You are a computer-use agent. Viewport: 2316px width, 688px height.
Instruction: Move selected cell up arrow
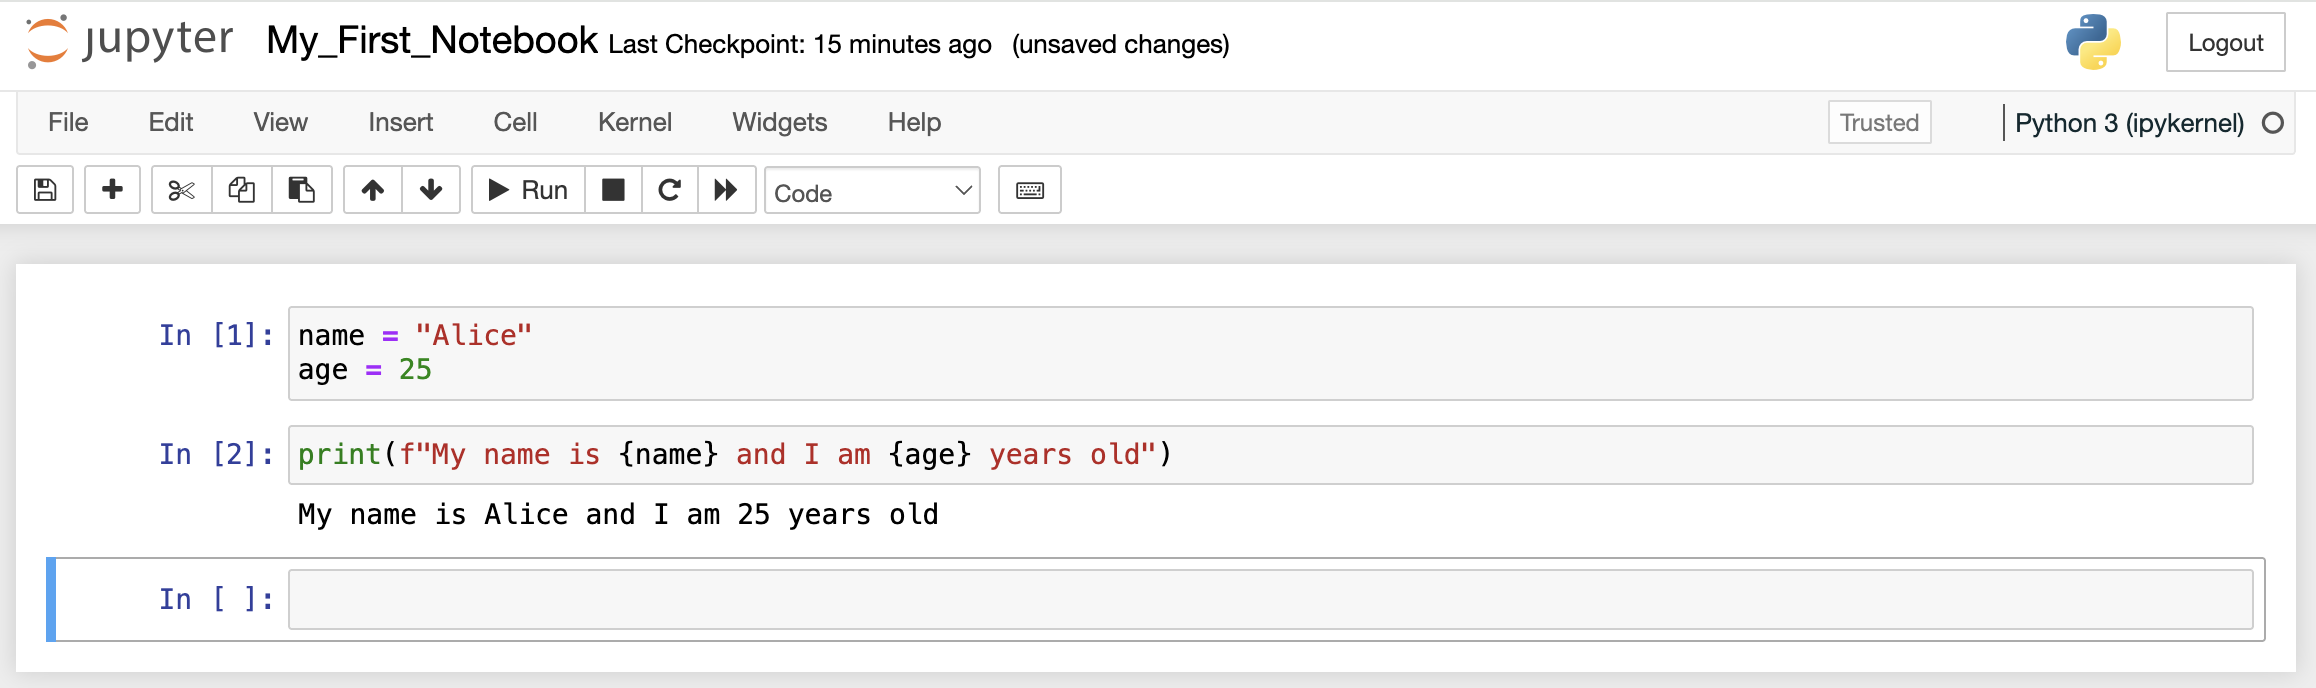pyautogui.click(x=373, y=190)
